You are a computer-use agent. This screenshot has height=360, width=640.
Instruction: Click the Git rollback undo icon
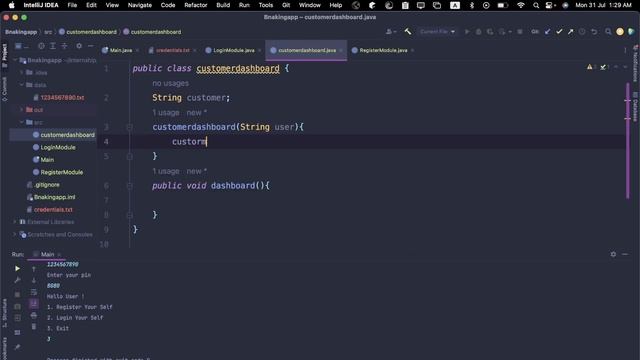pyautogui.click(x=594, y=31)
